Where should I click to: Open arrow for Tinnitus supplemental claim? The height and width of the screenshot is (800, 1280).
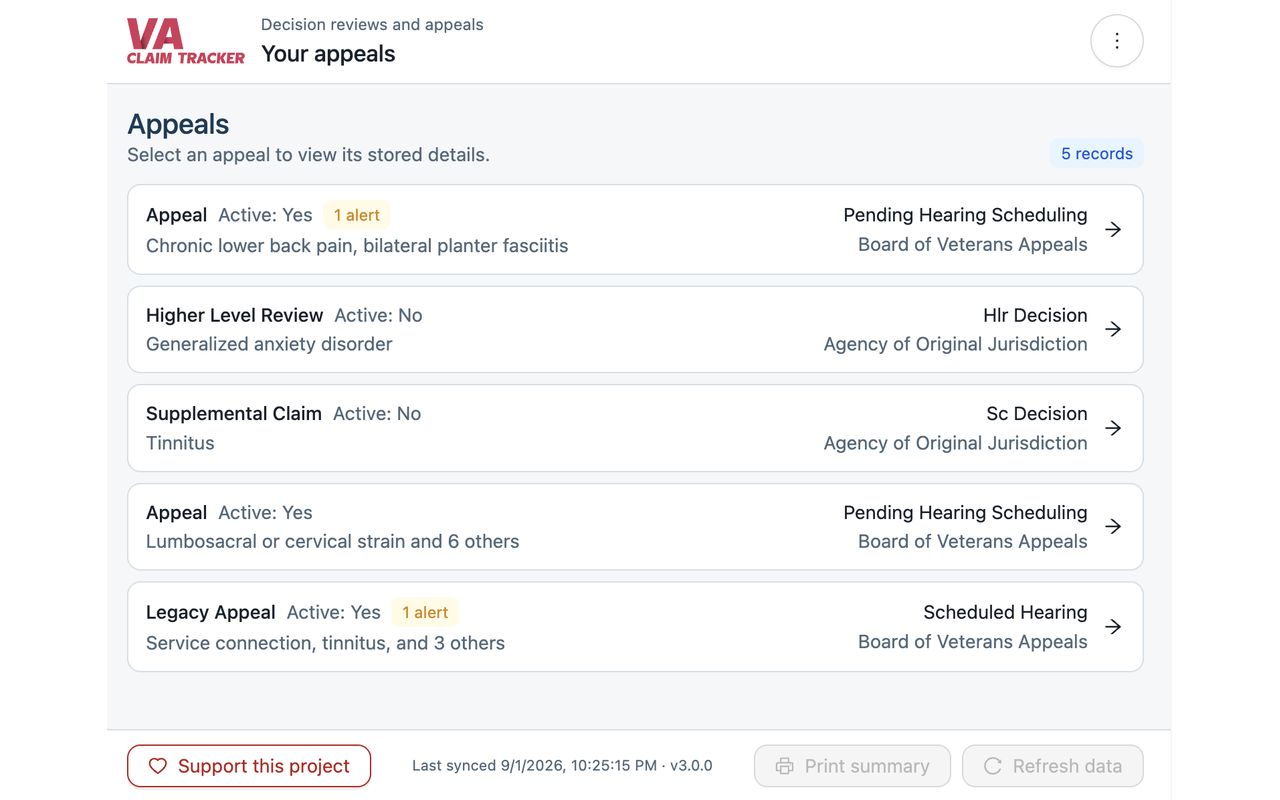[1113, 428]
